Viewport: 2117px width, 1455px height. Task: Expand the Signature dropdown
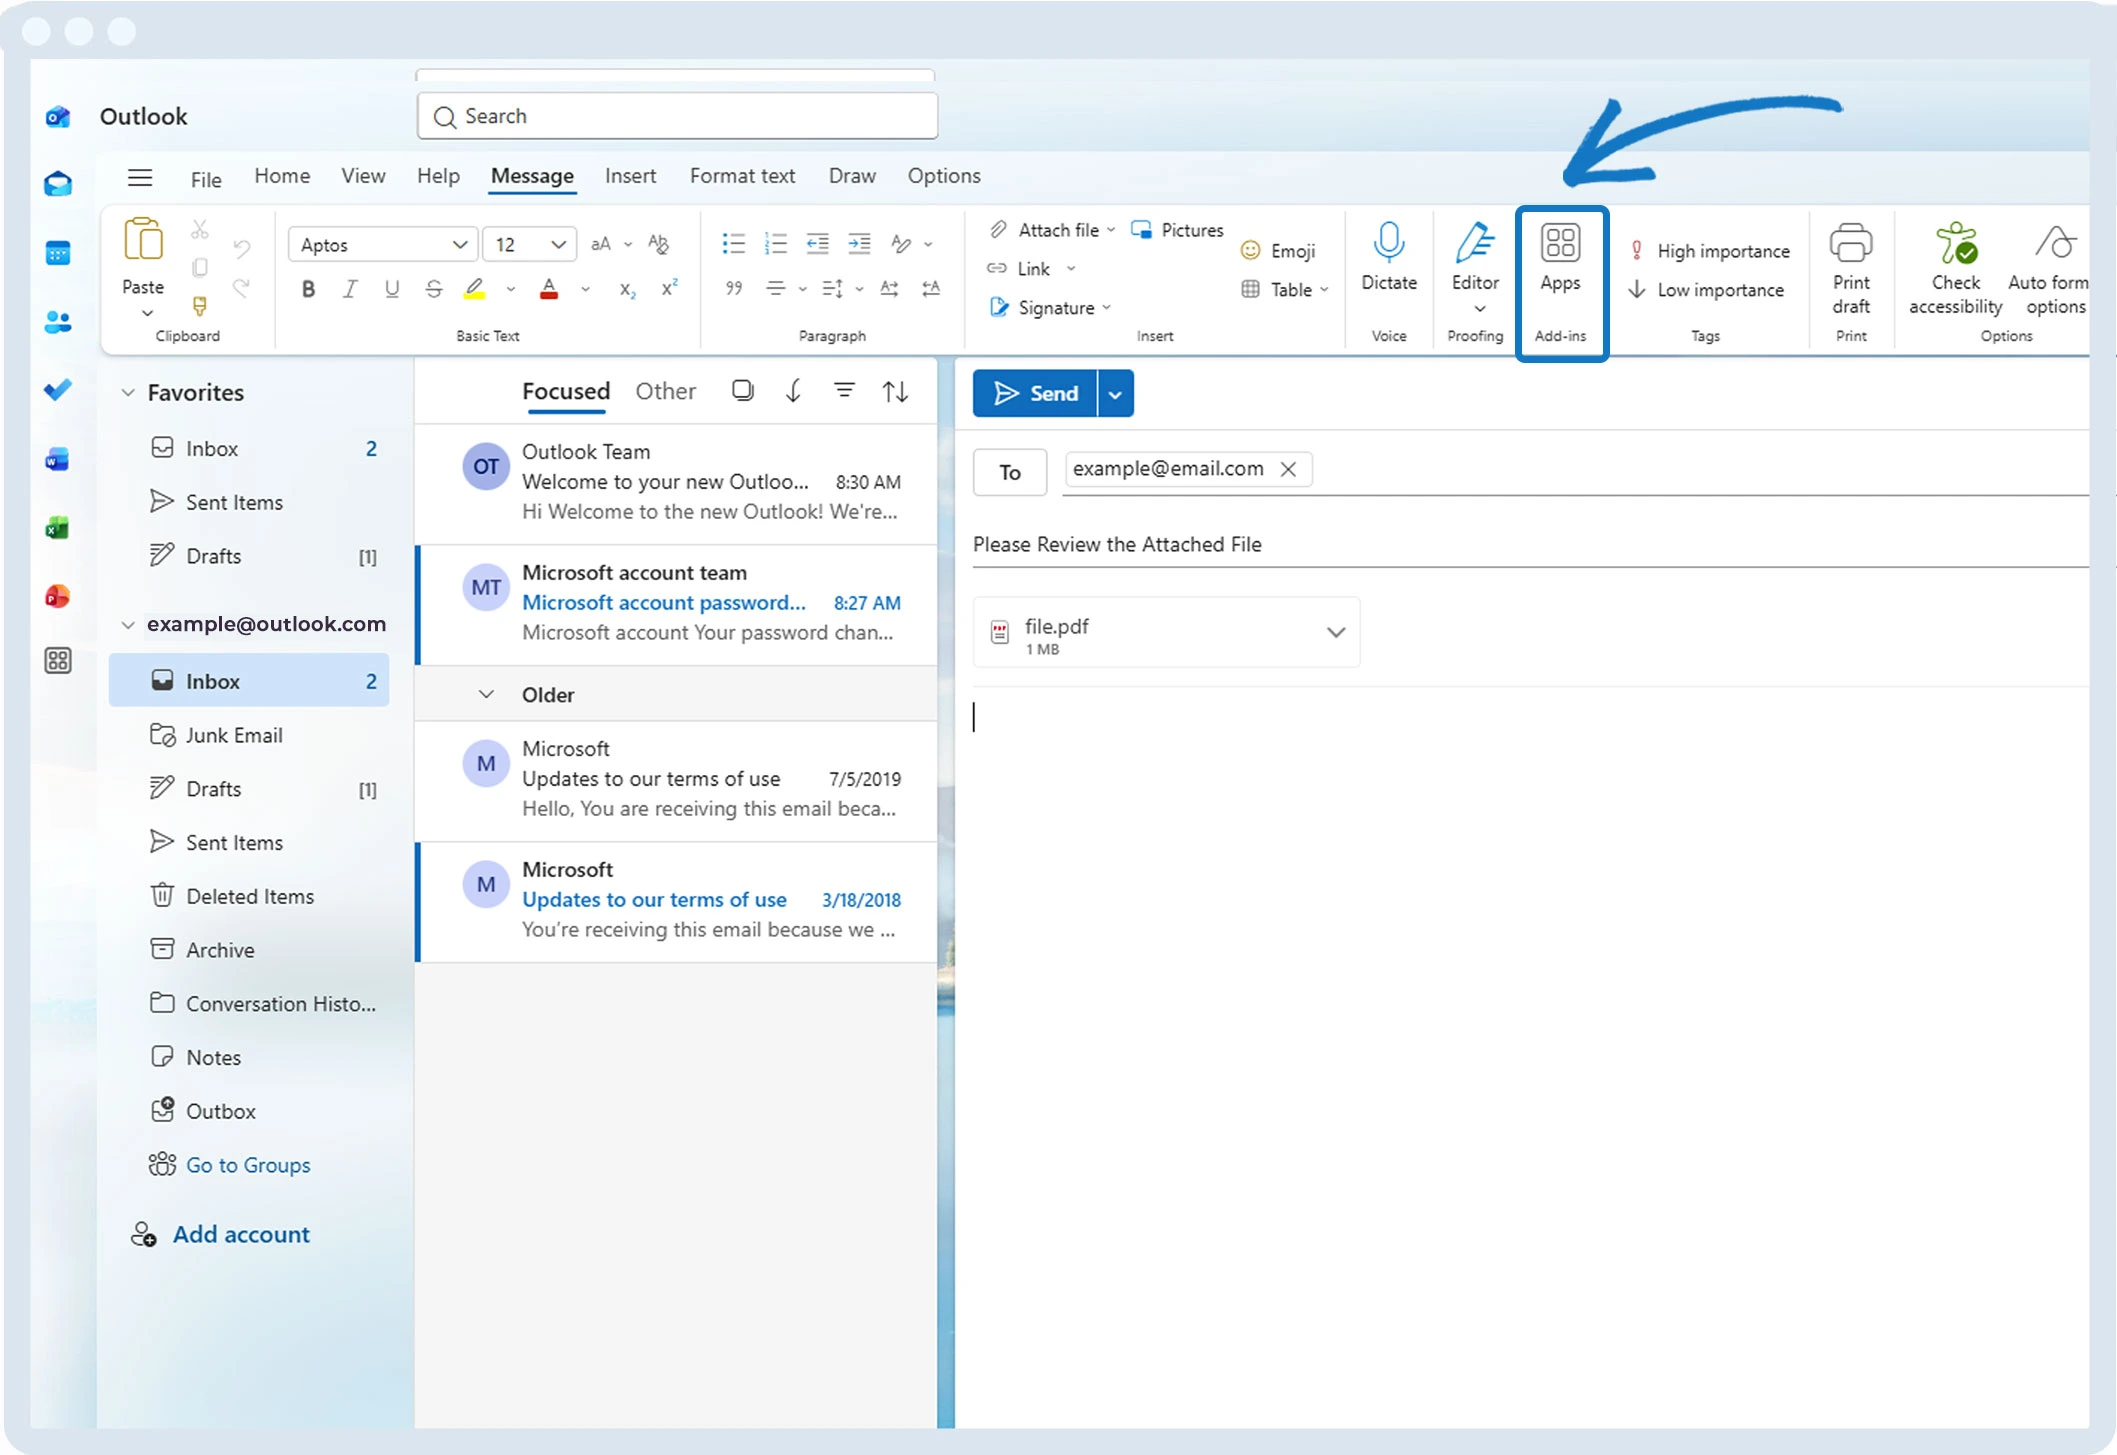[x=1106, y=308]
